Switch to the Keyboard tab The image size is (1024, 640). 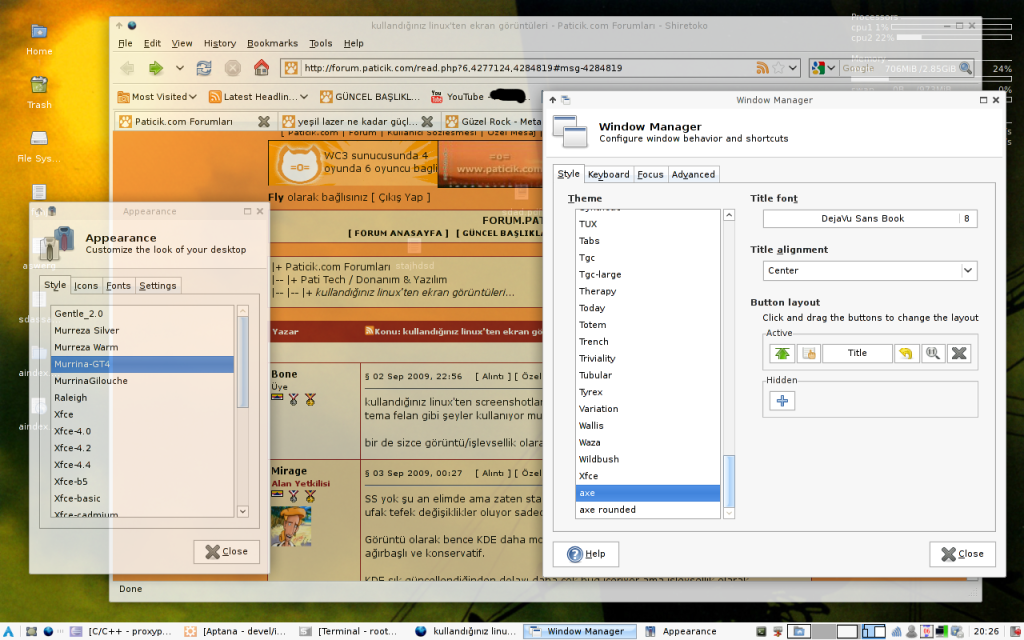608,174
